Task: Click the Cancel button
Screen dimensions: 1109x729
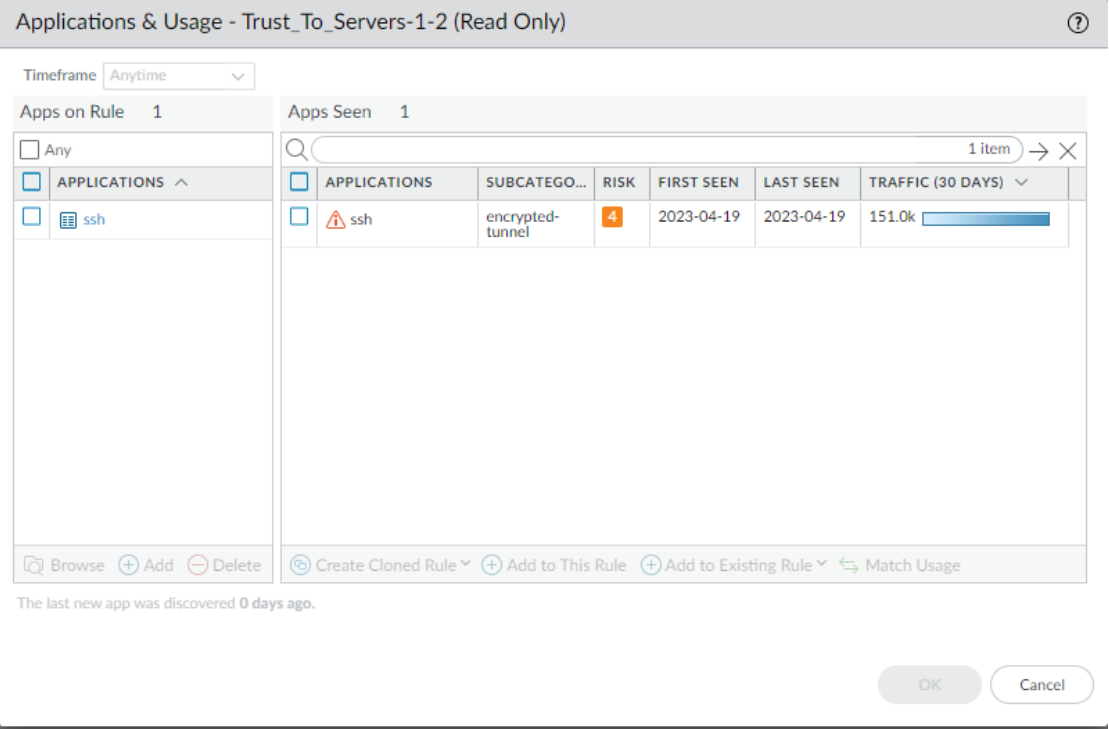Action: coord(1042,684)
